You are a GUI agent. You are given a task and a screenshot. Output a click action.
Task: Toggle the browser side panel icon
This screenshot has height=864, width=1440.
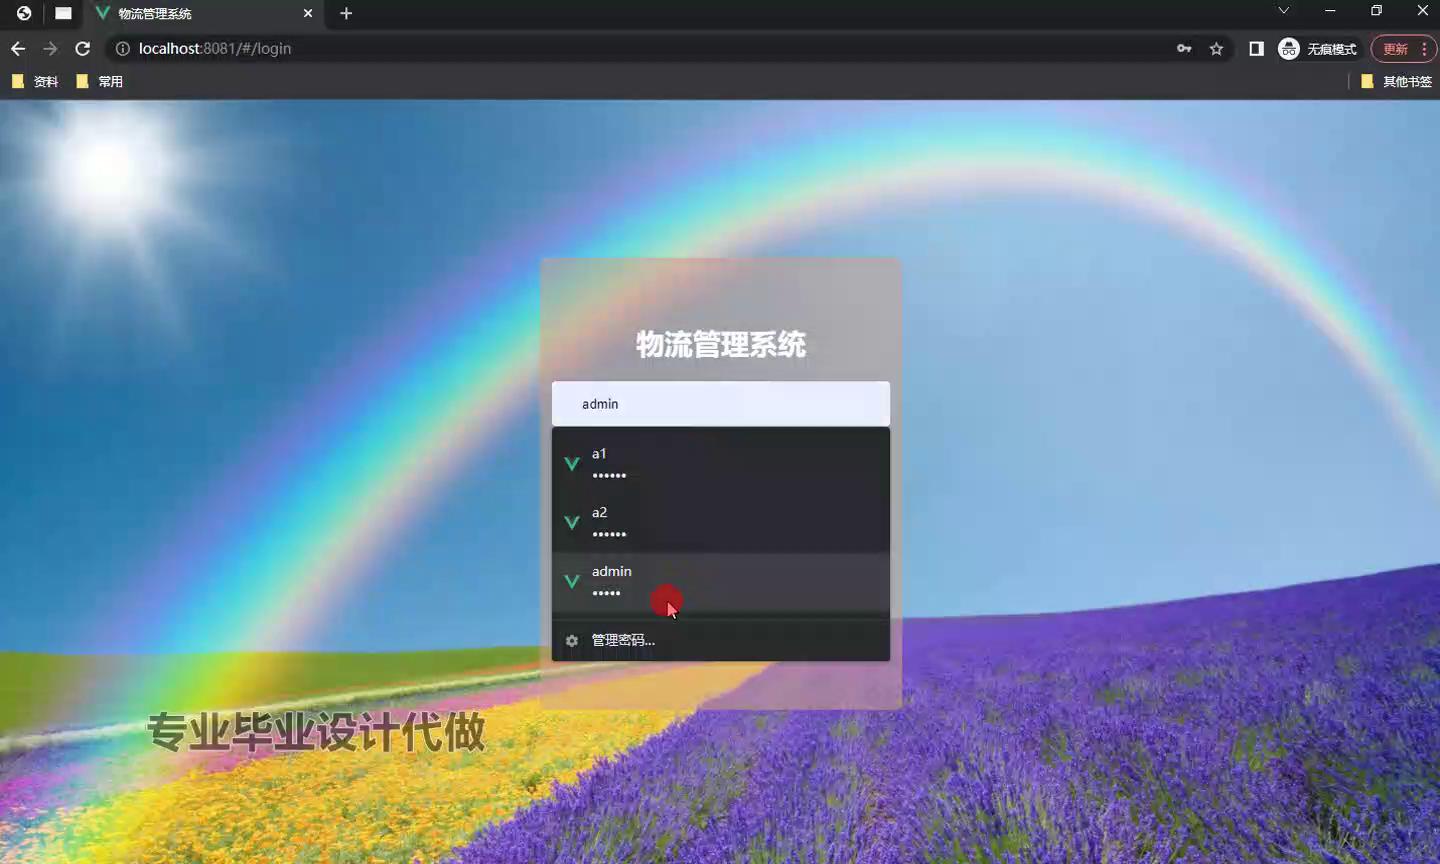point(1256,48)
